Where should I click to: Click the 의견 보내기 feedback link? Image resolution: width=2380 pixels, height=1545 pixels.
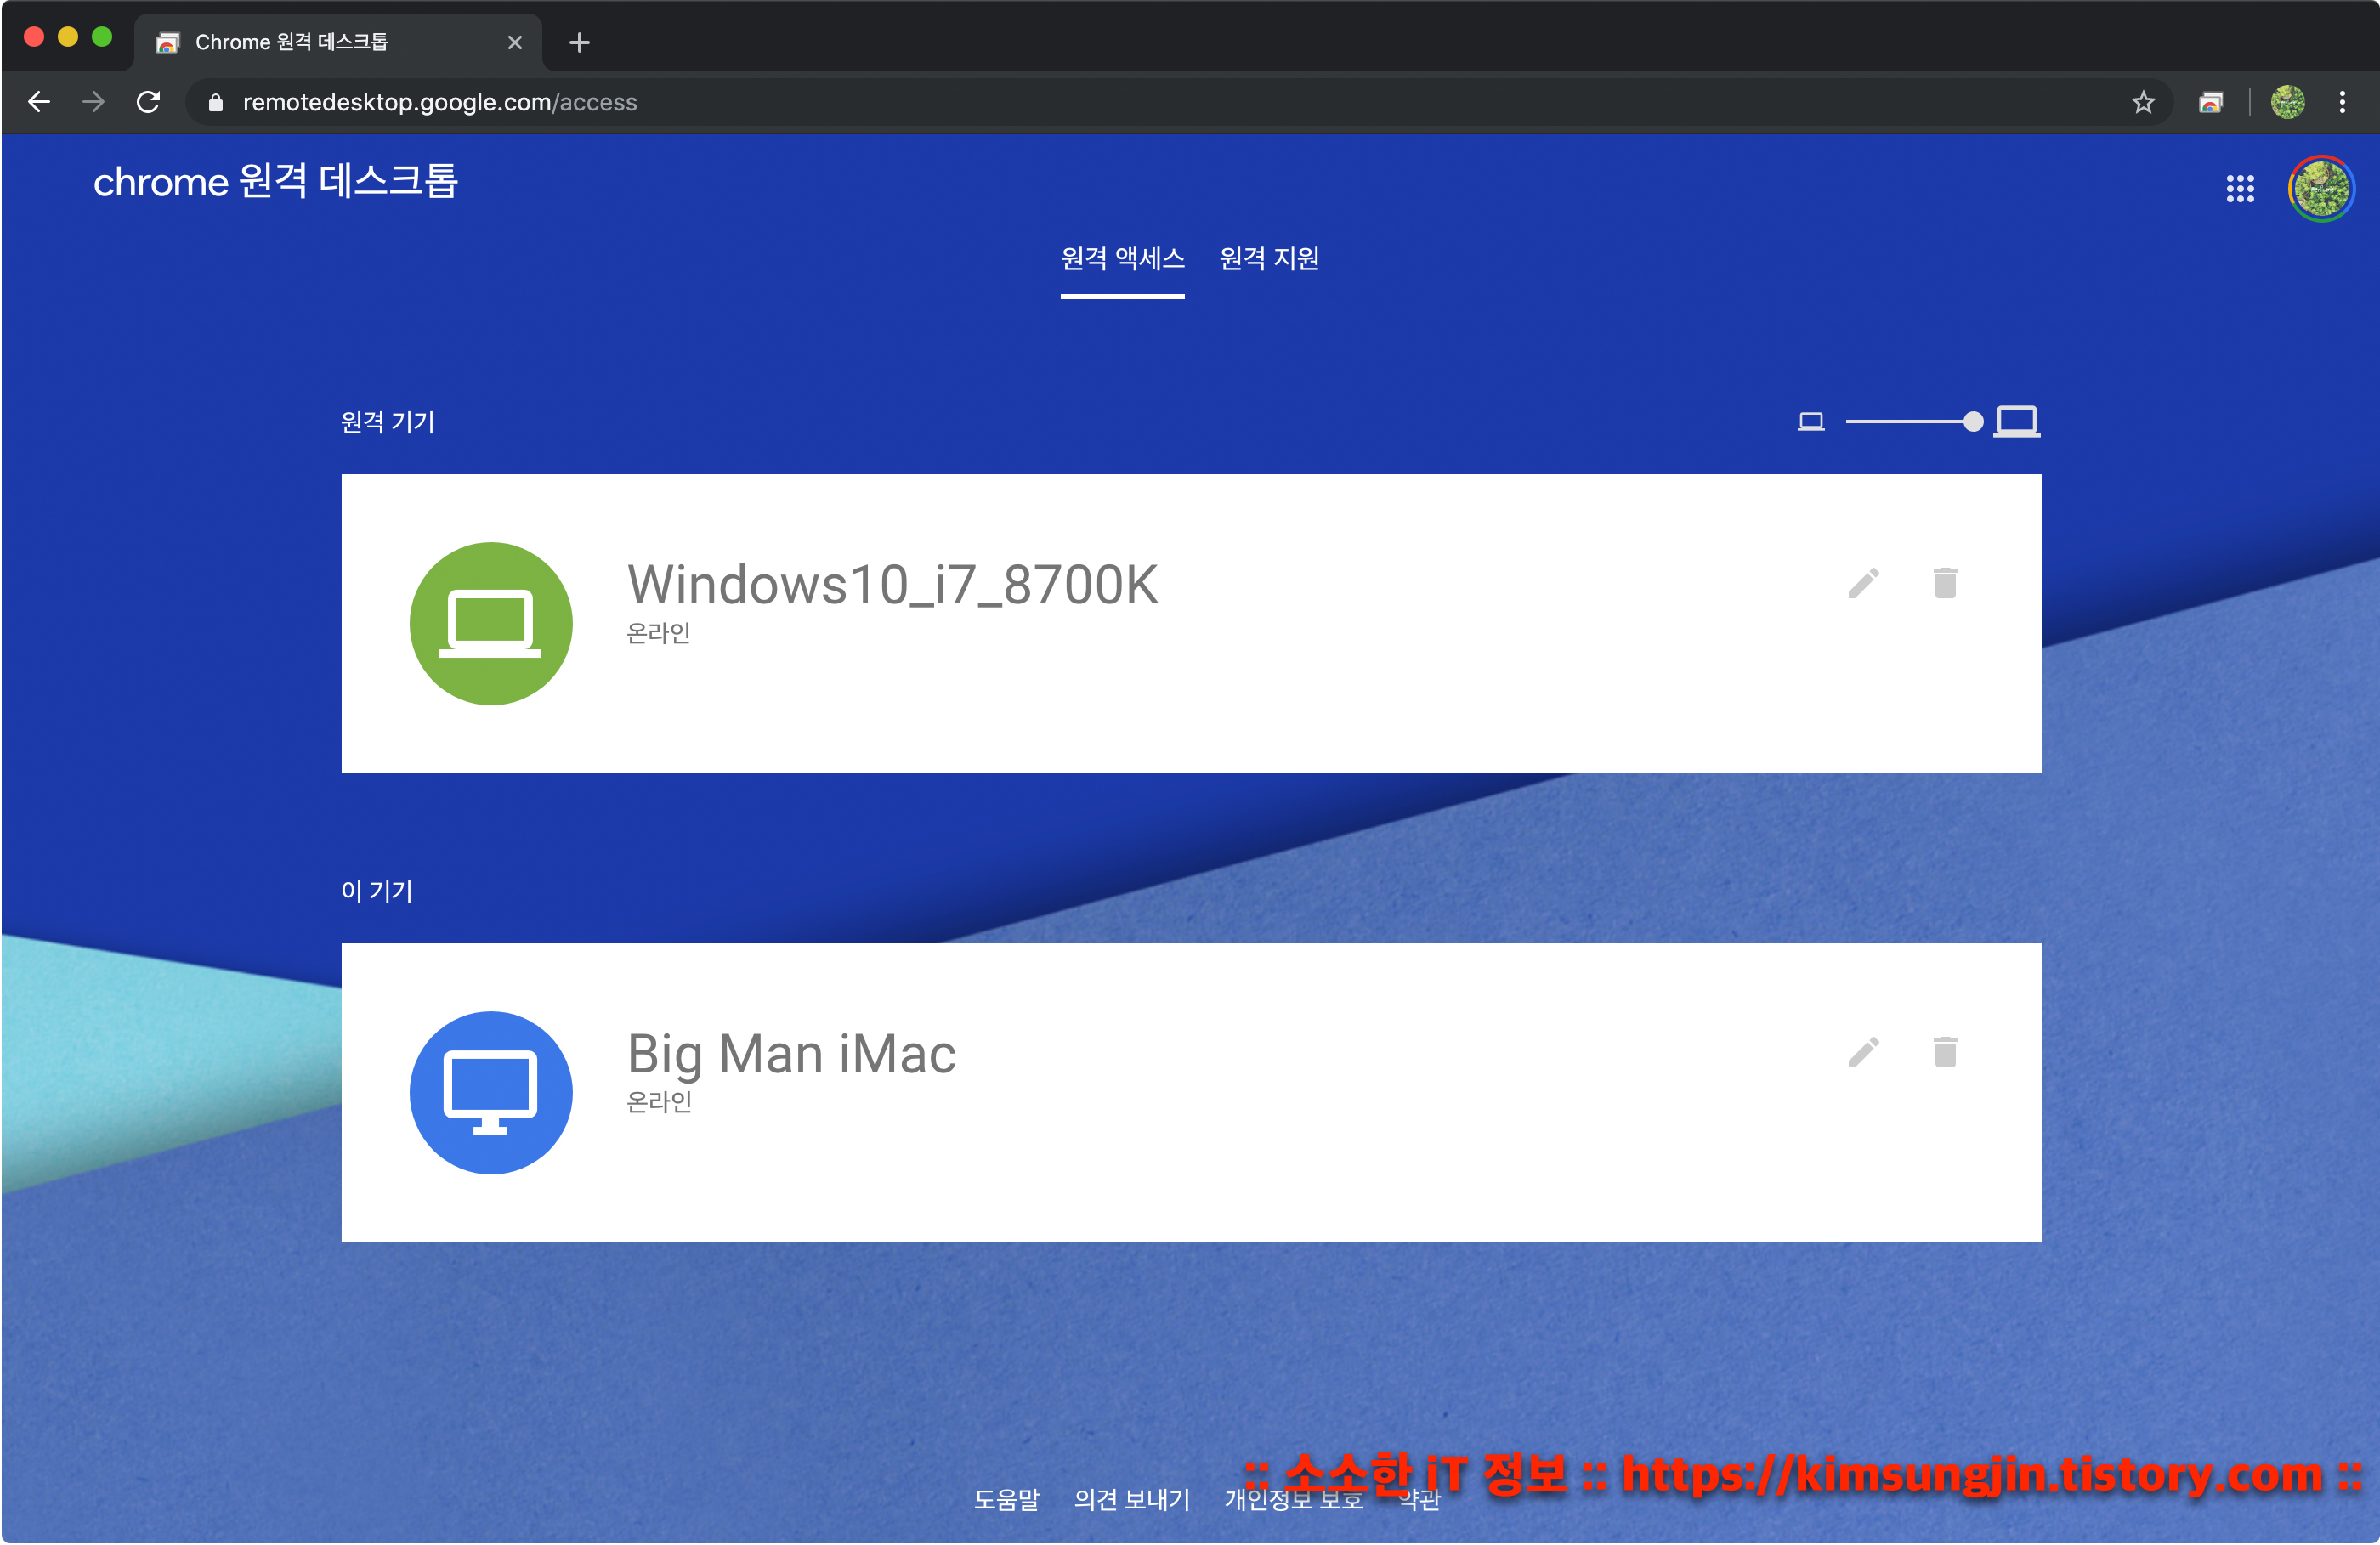pyautogui.click(x=1131, y=1499)
